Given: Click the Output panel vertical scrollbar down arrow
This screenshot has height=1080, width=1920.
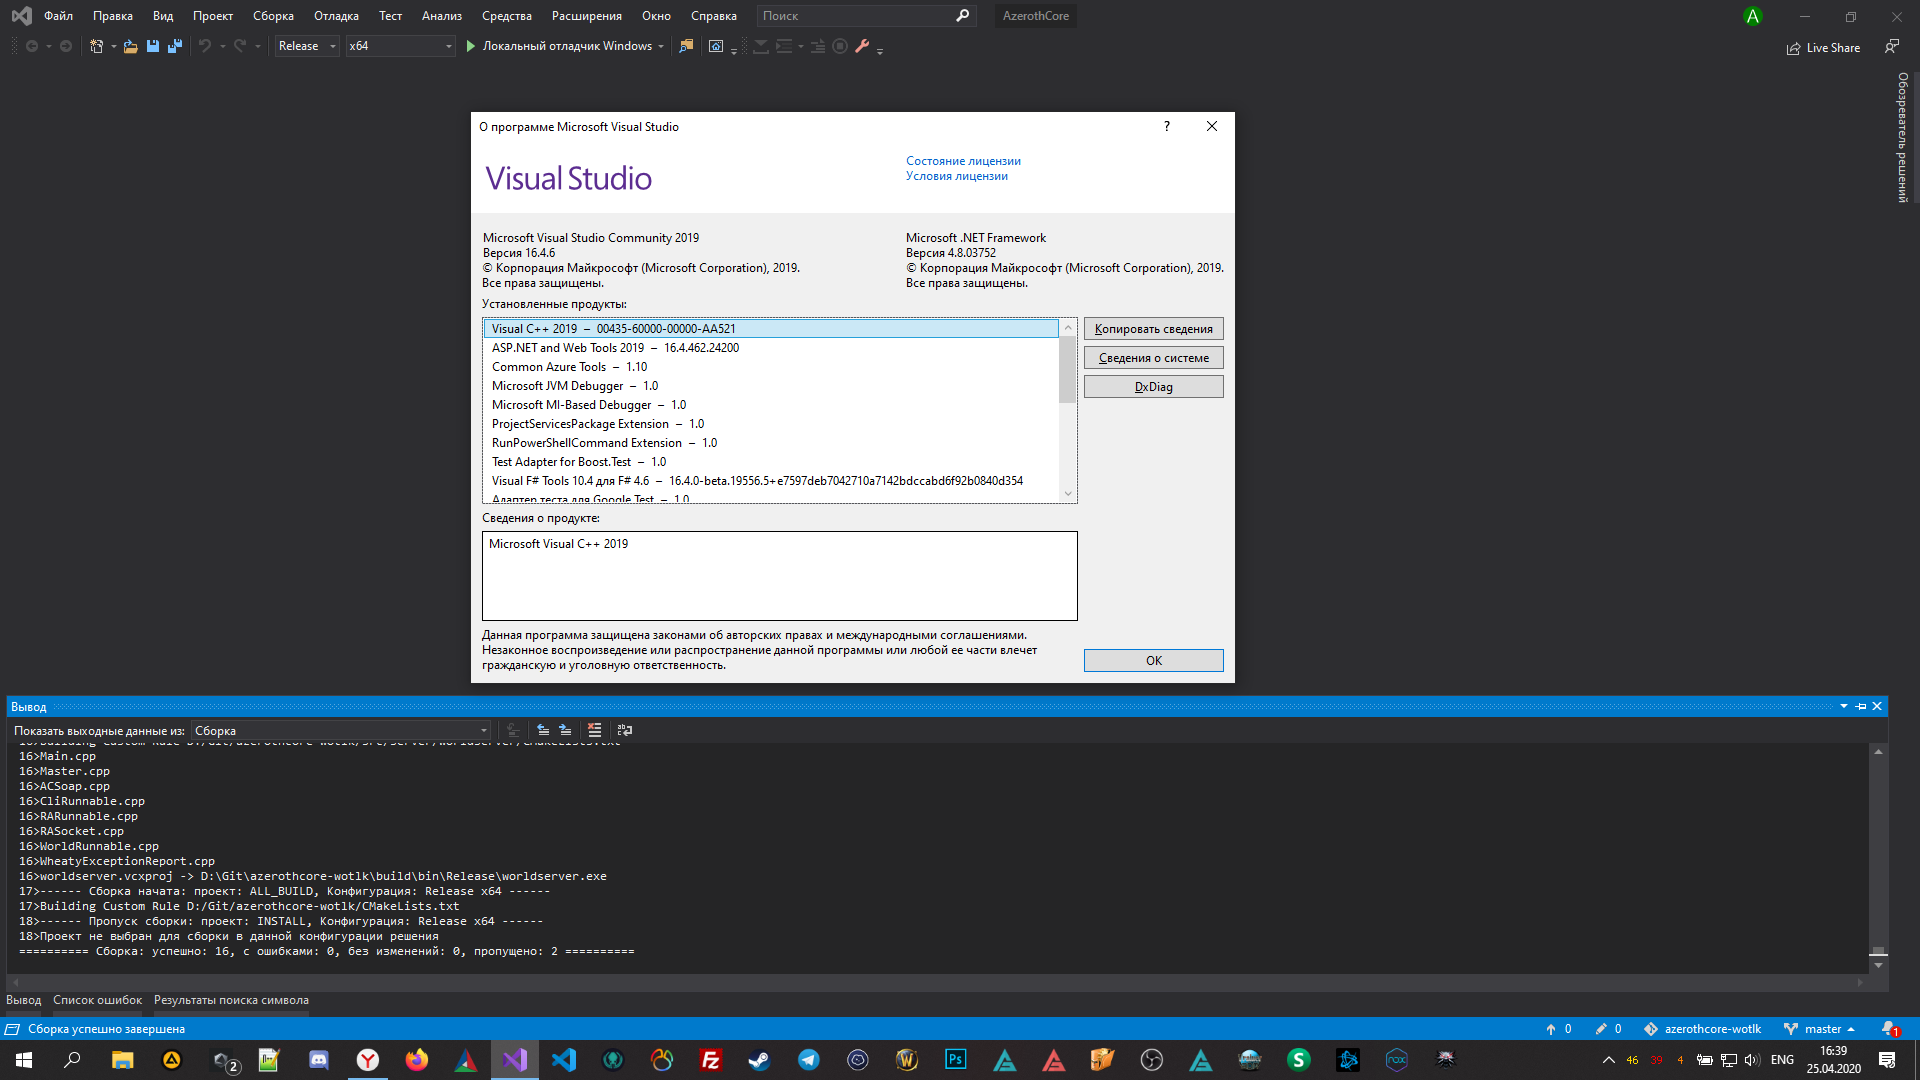Looking at the screenshot, I should 1879,965.
